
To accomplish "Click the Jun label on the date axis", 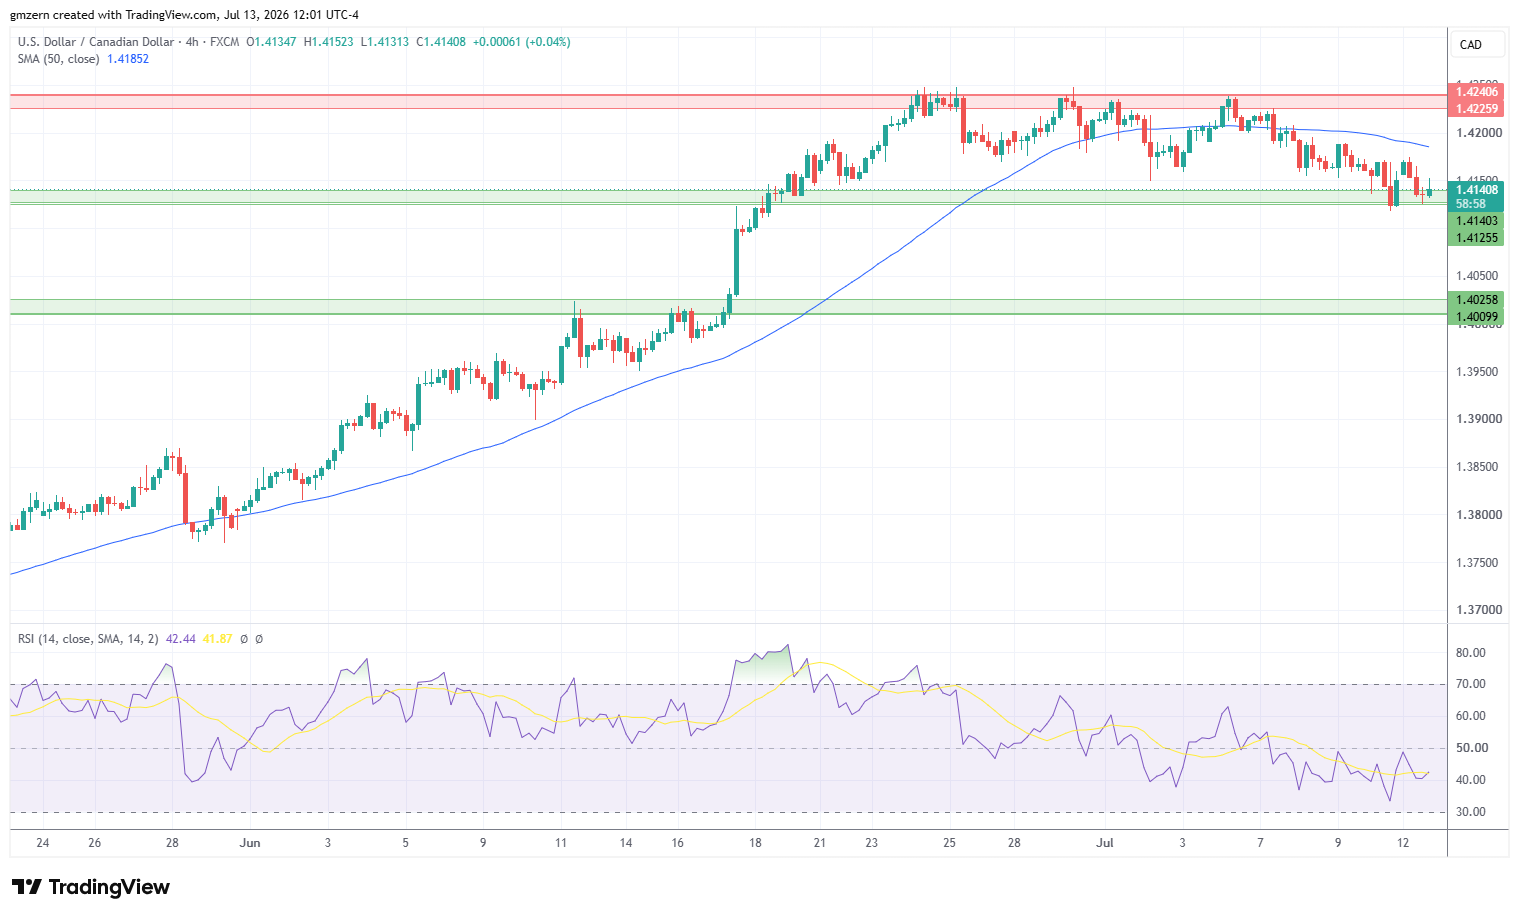I will click(x=250, y=843).
